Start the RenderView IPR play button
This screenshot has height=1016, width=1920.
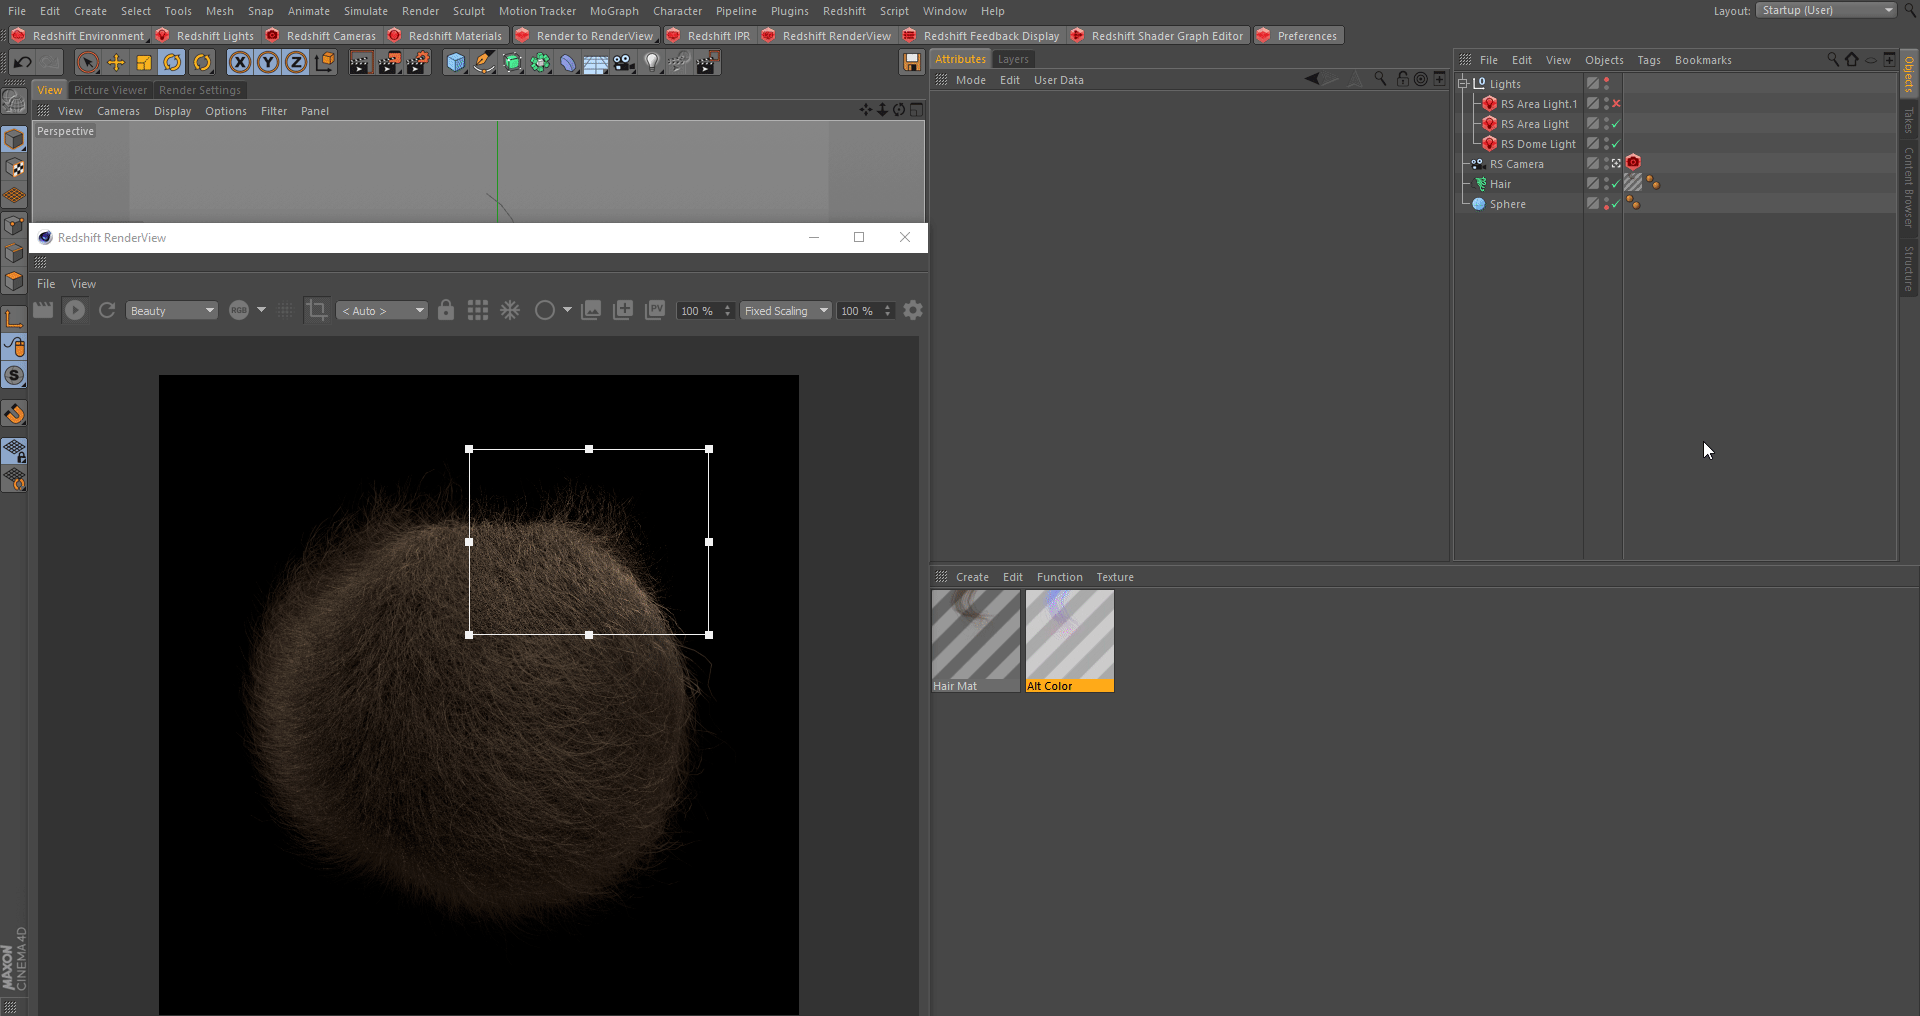pos(75,311)
